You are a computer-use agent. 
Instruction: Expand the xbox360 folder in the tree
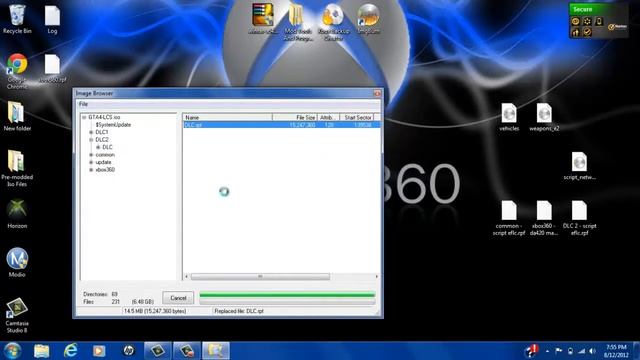[x=91, y=170]
